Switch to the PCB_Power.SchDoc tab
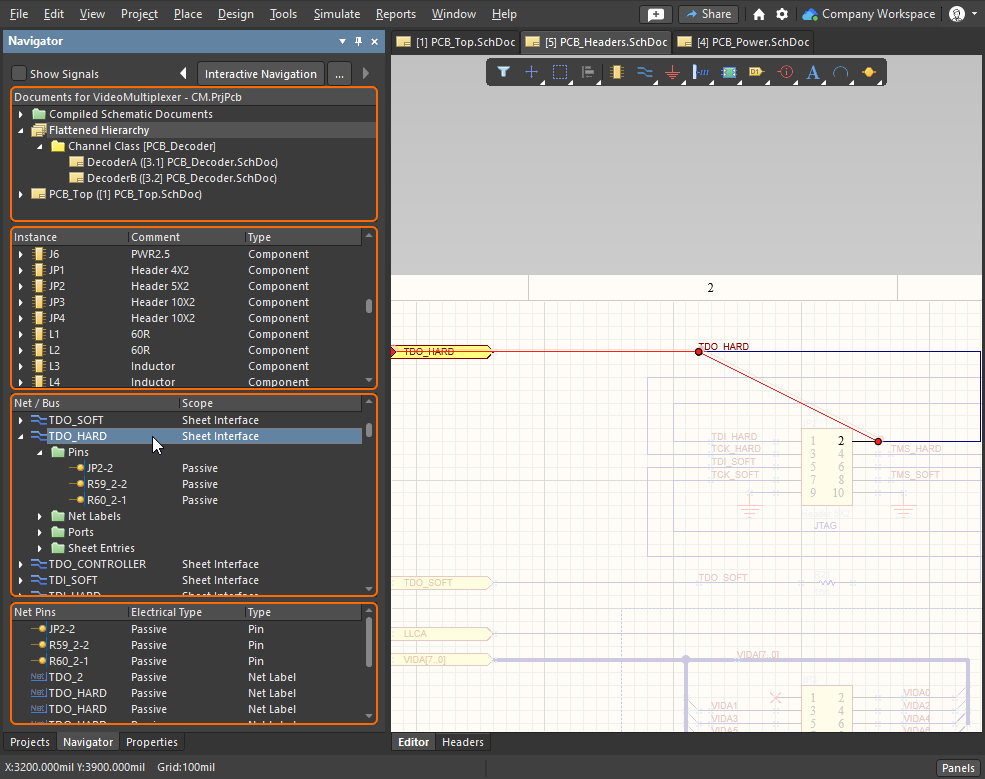The height and width of the screenshot is (779, 985). click(x=744, y=42)
